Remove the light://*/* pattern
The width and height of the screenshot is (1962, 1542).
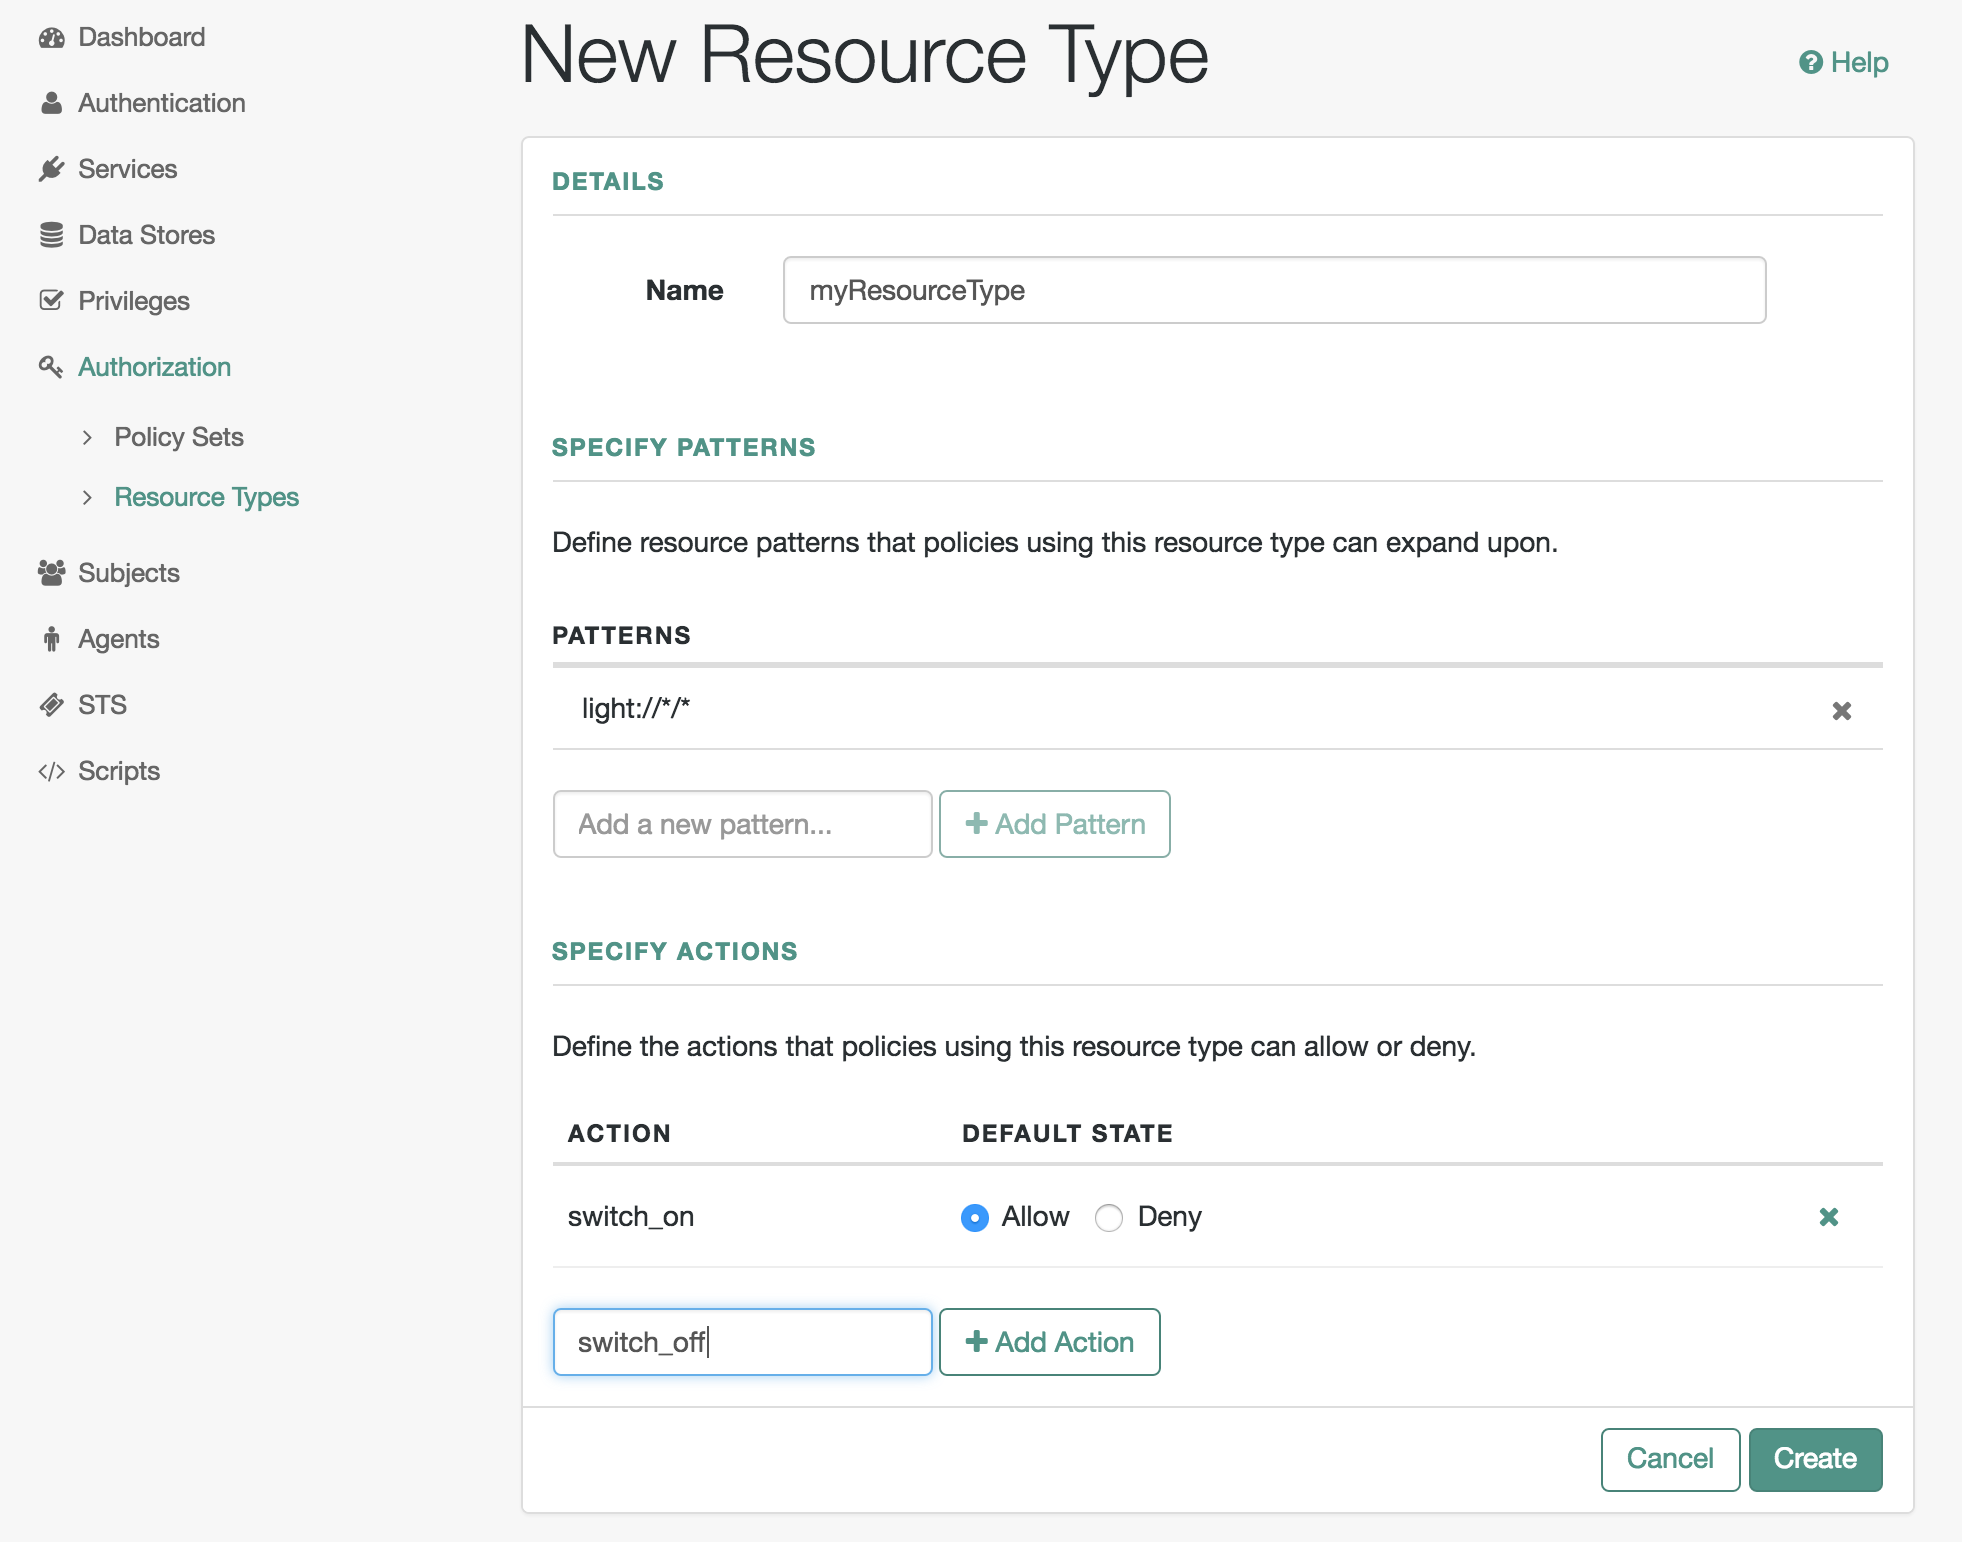(1842, 711)
